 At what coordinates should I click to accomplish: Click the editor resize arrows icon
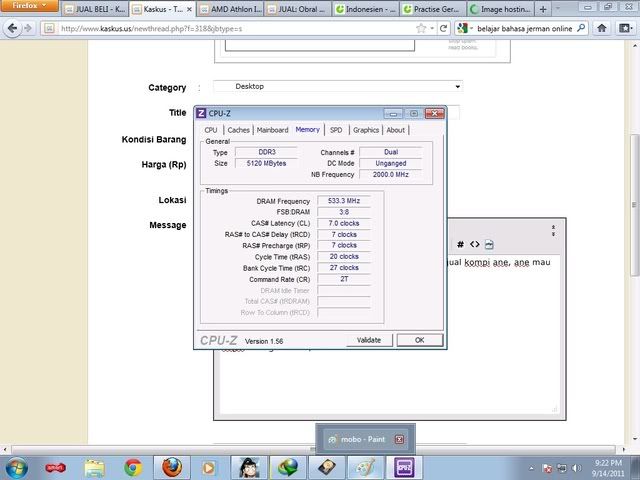click(553, 231)
